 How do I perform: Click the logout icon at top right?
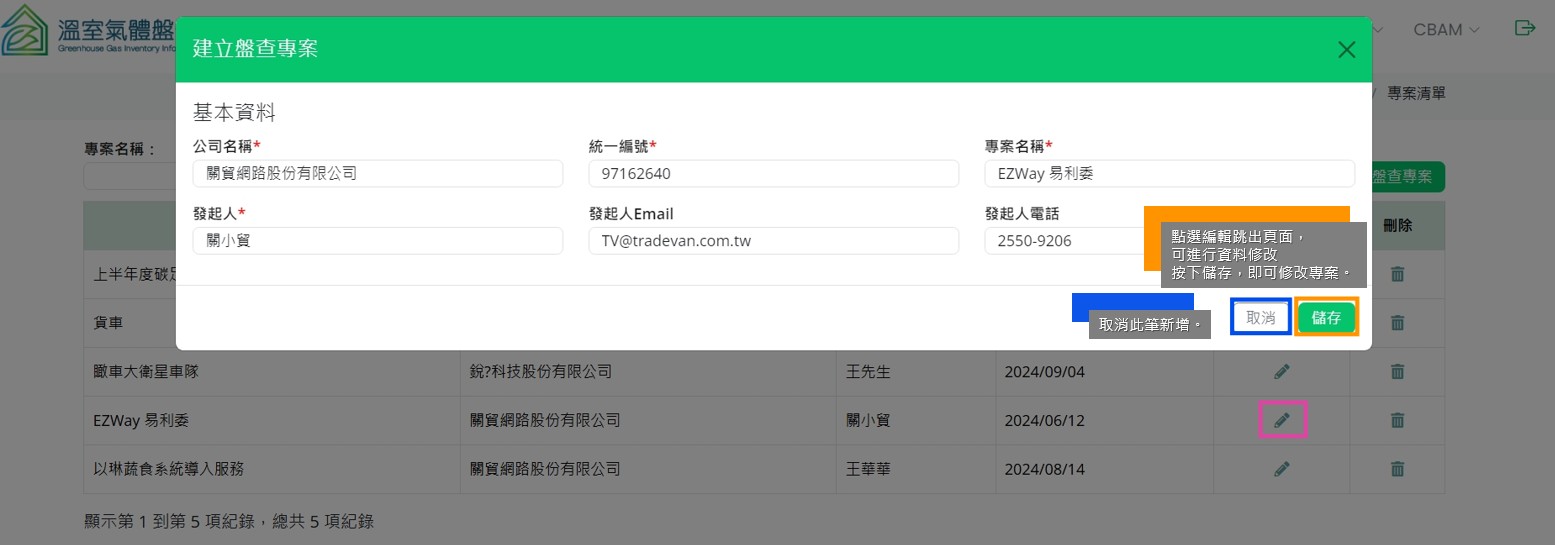pos(1525,29)
